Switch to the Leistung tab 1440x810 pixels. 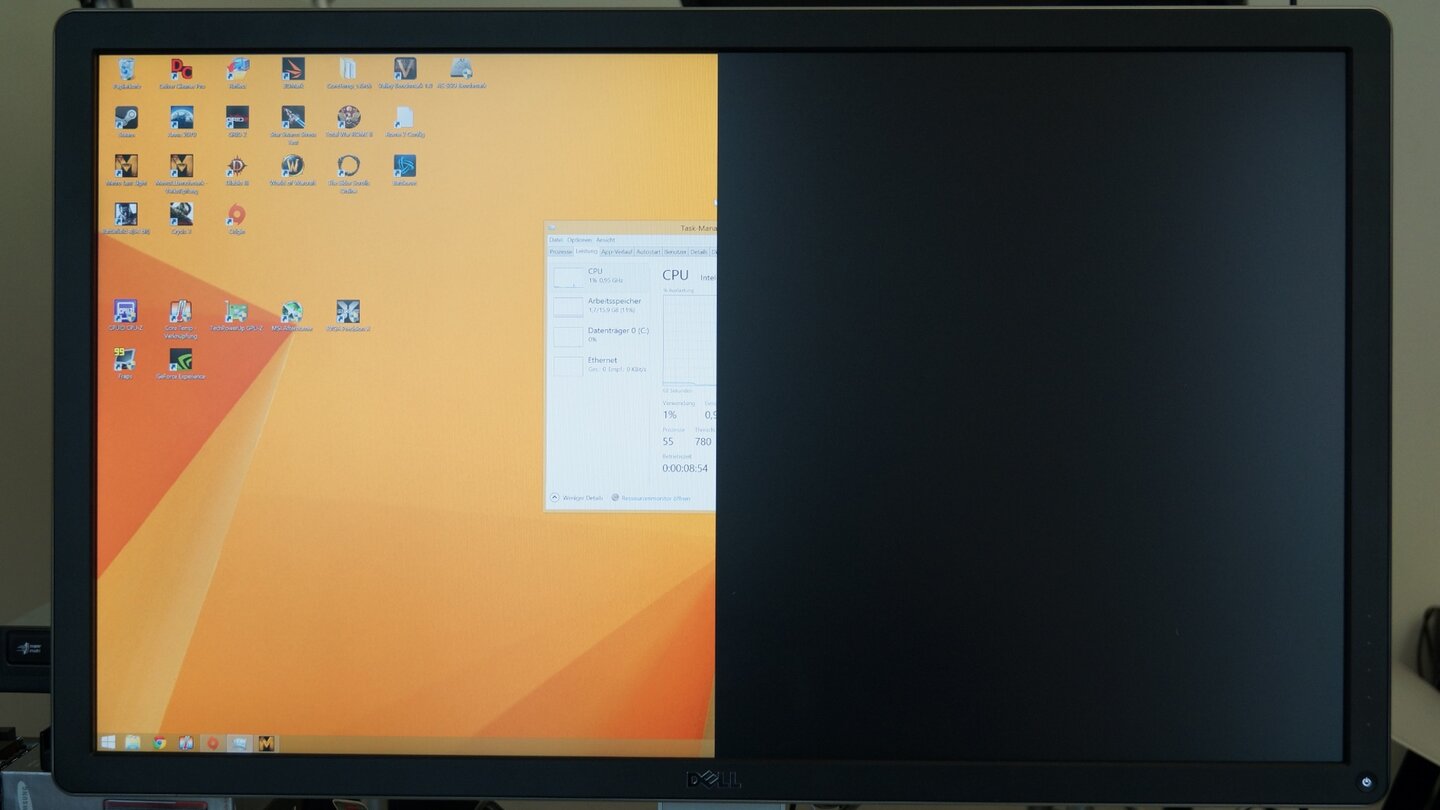click(586, 252)
